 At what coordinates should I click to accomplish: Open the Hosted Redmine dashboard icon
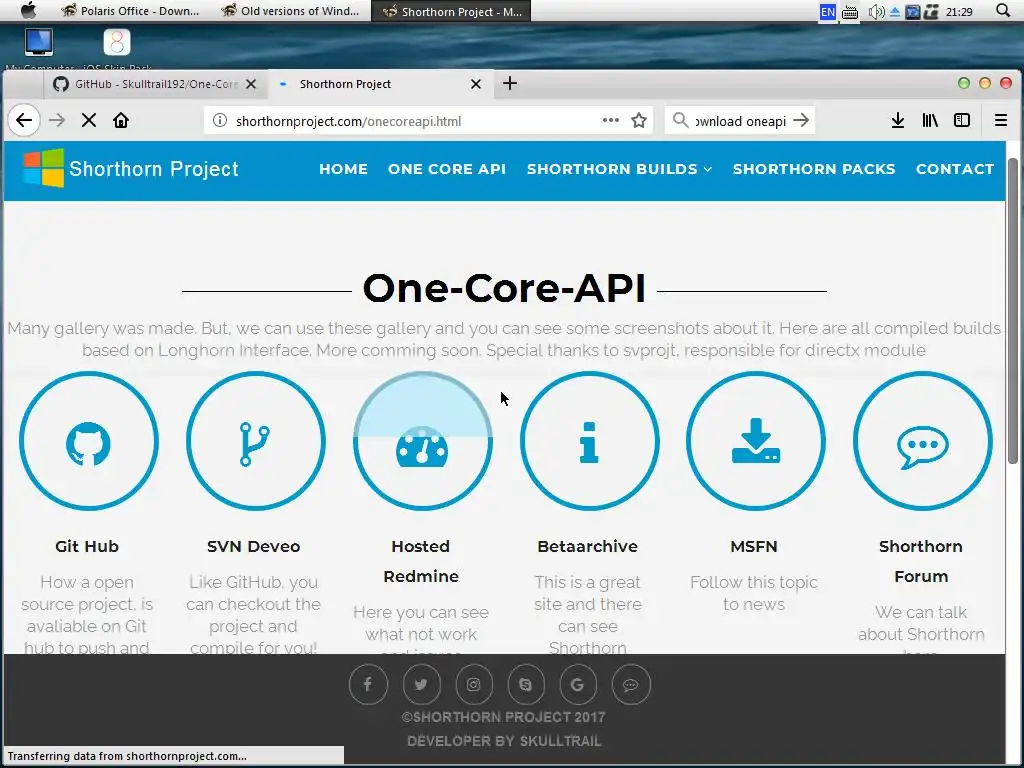click(423, 441)
